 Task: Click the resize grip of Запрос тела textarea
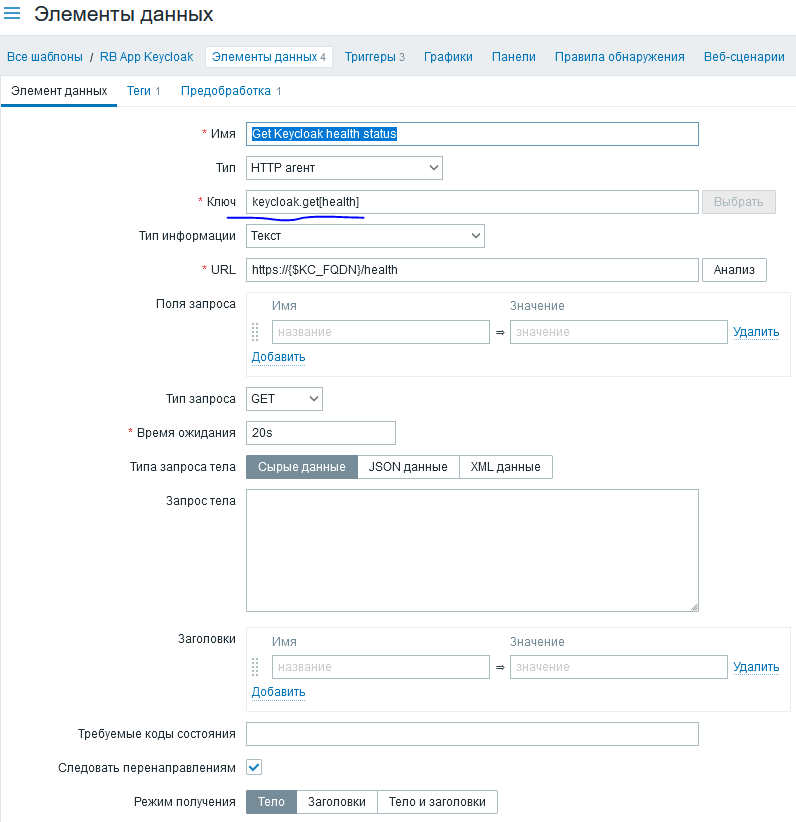pos(693,605)
